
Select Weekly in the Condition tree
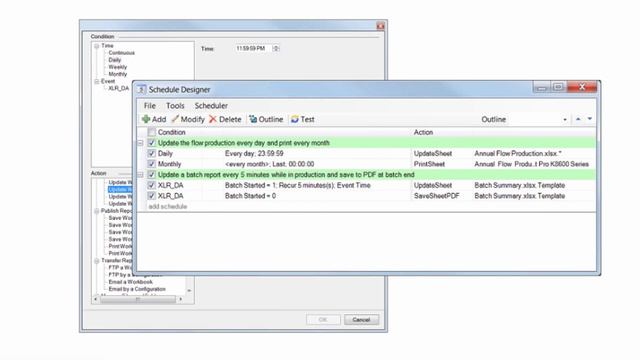tap(118, 67)
